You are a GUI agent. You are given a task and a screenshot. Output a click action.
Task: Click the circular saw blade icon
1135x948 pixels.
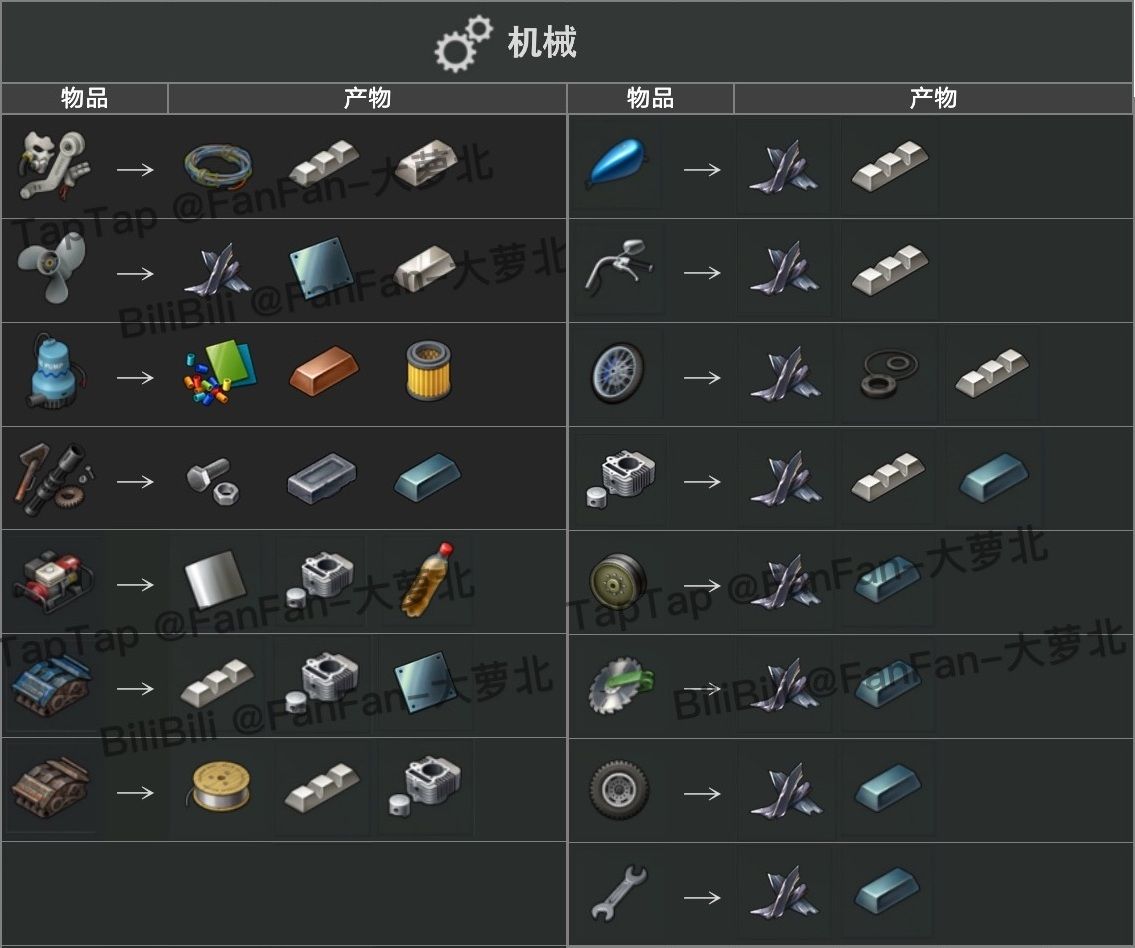click(x=621, y=685)
